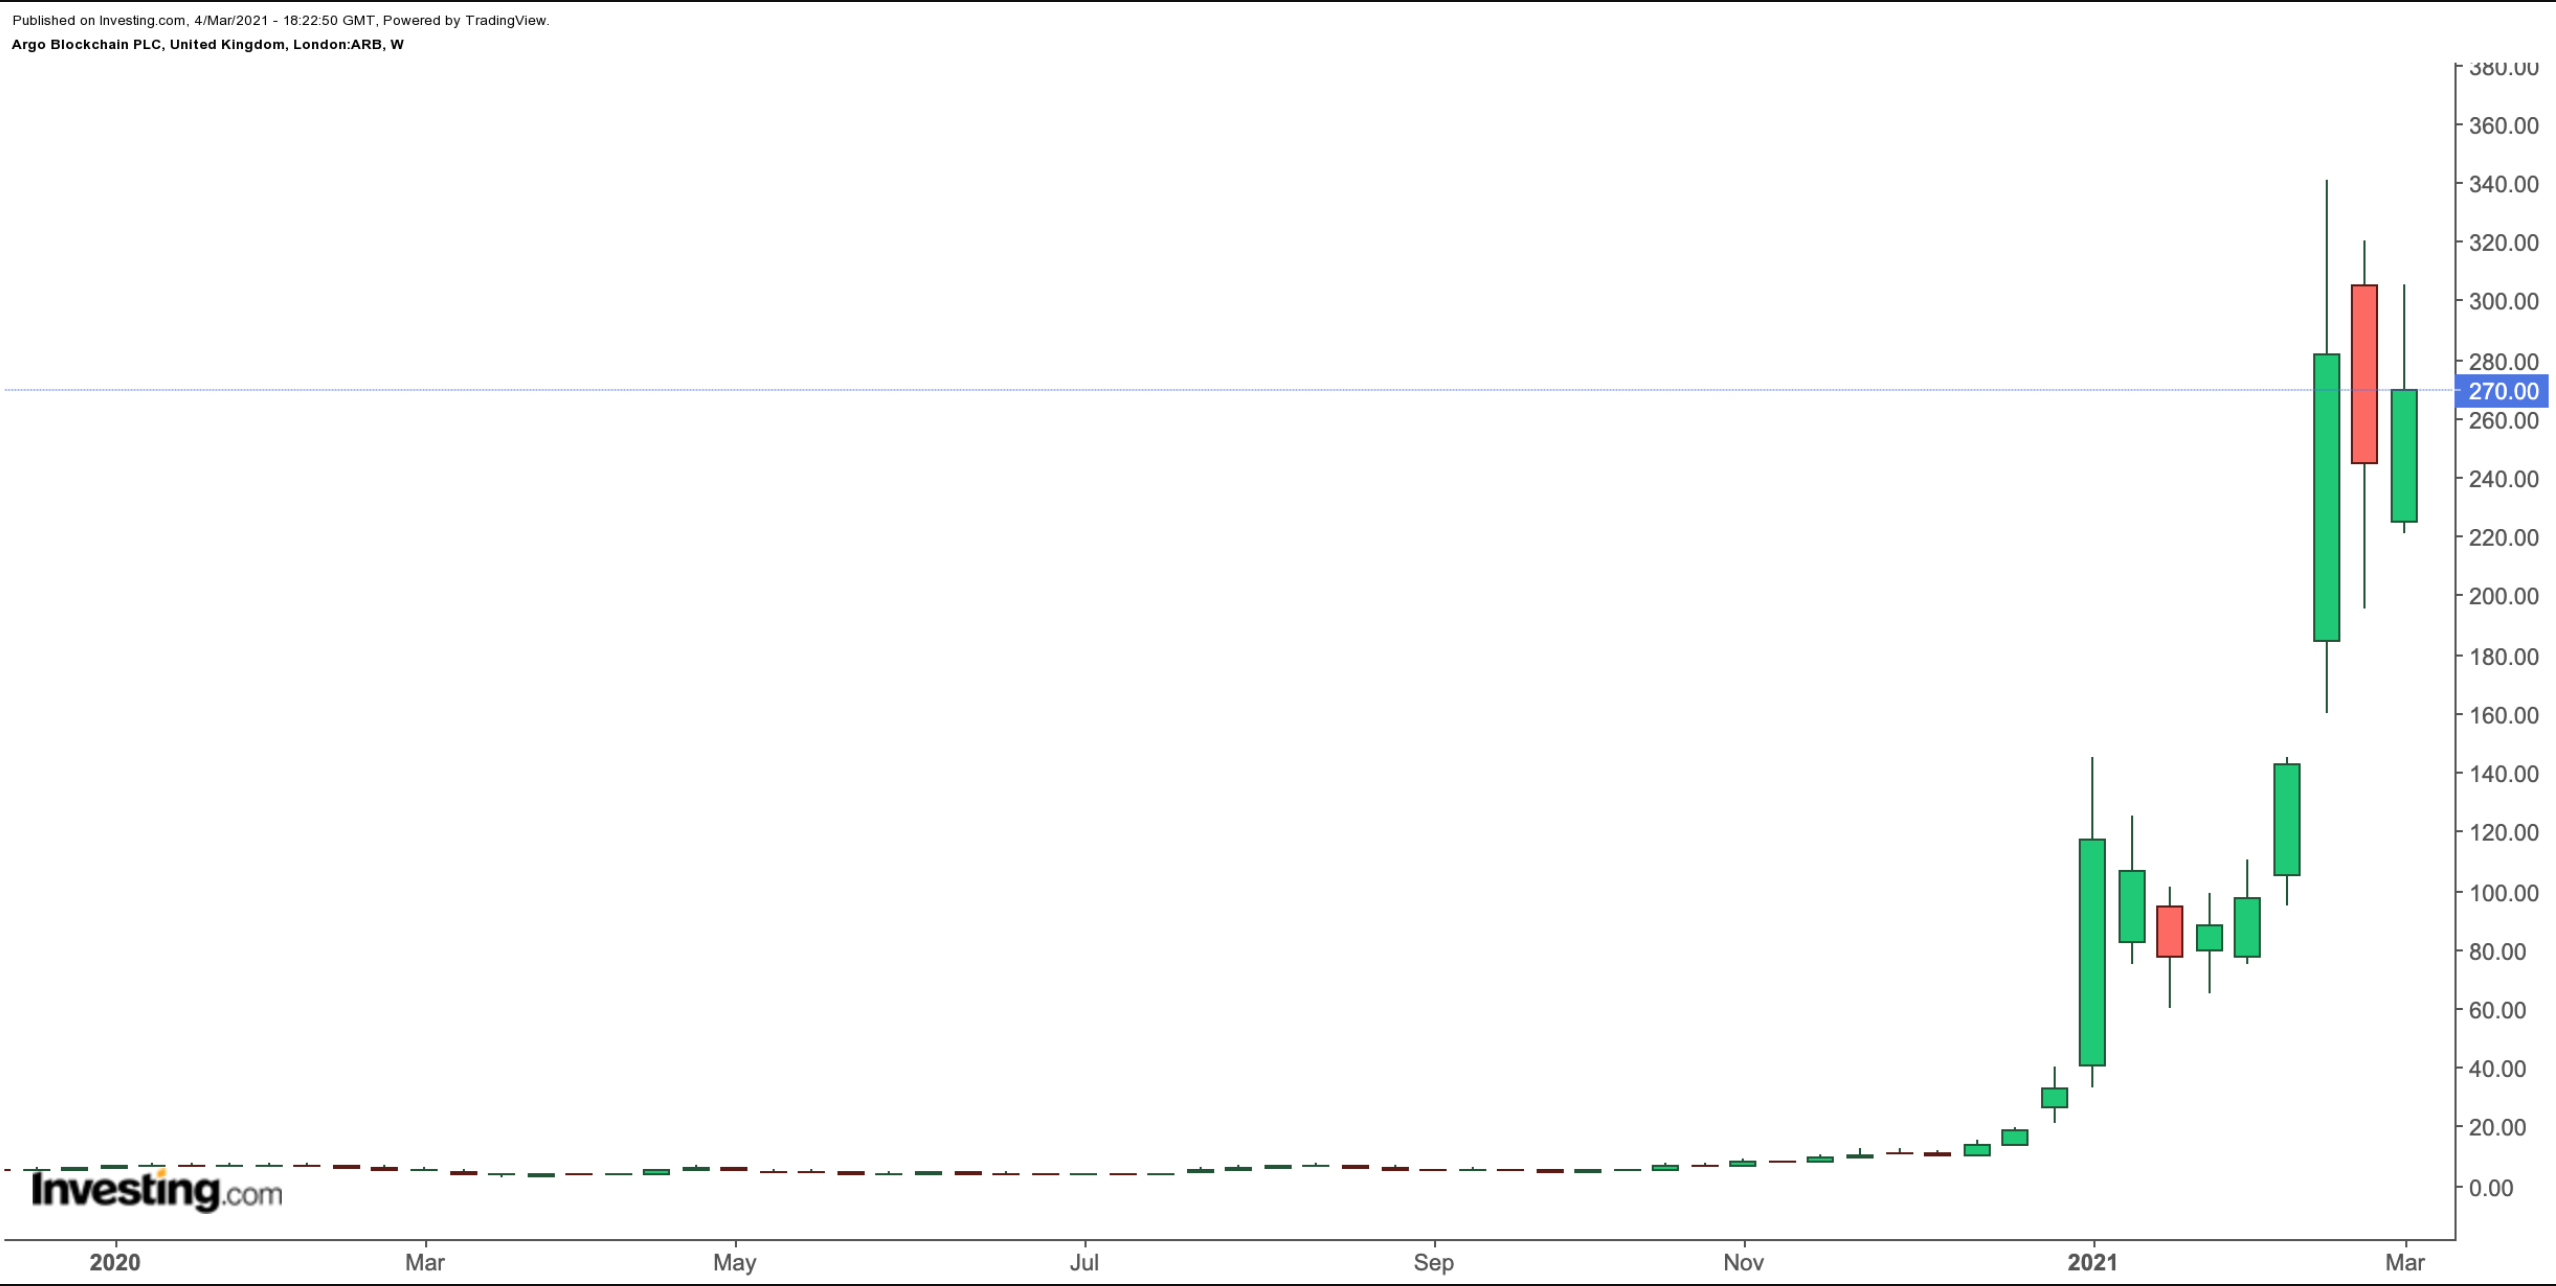Select the latest green candle closing at 270

[2404, 456]
